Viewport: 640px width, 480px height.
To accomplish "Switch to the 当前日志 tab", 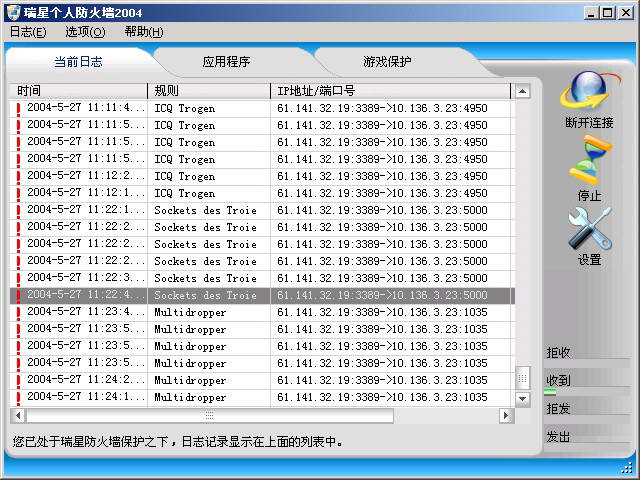I will pyautogui.click(x=78, y=62).
